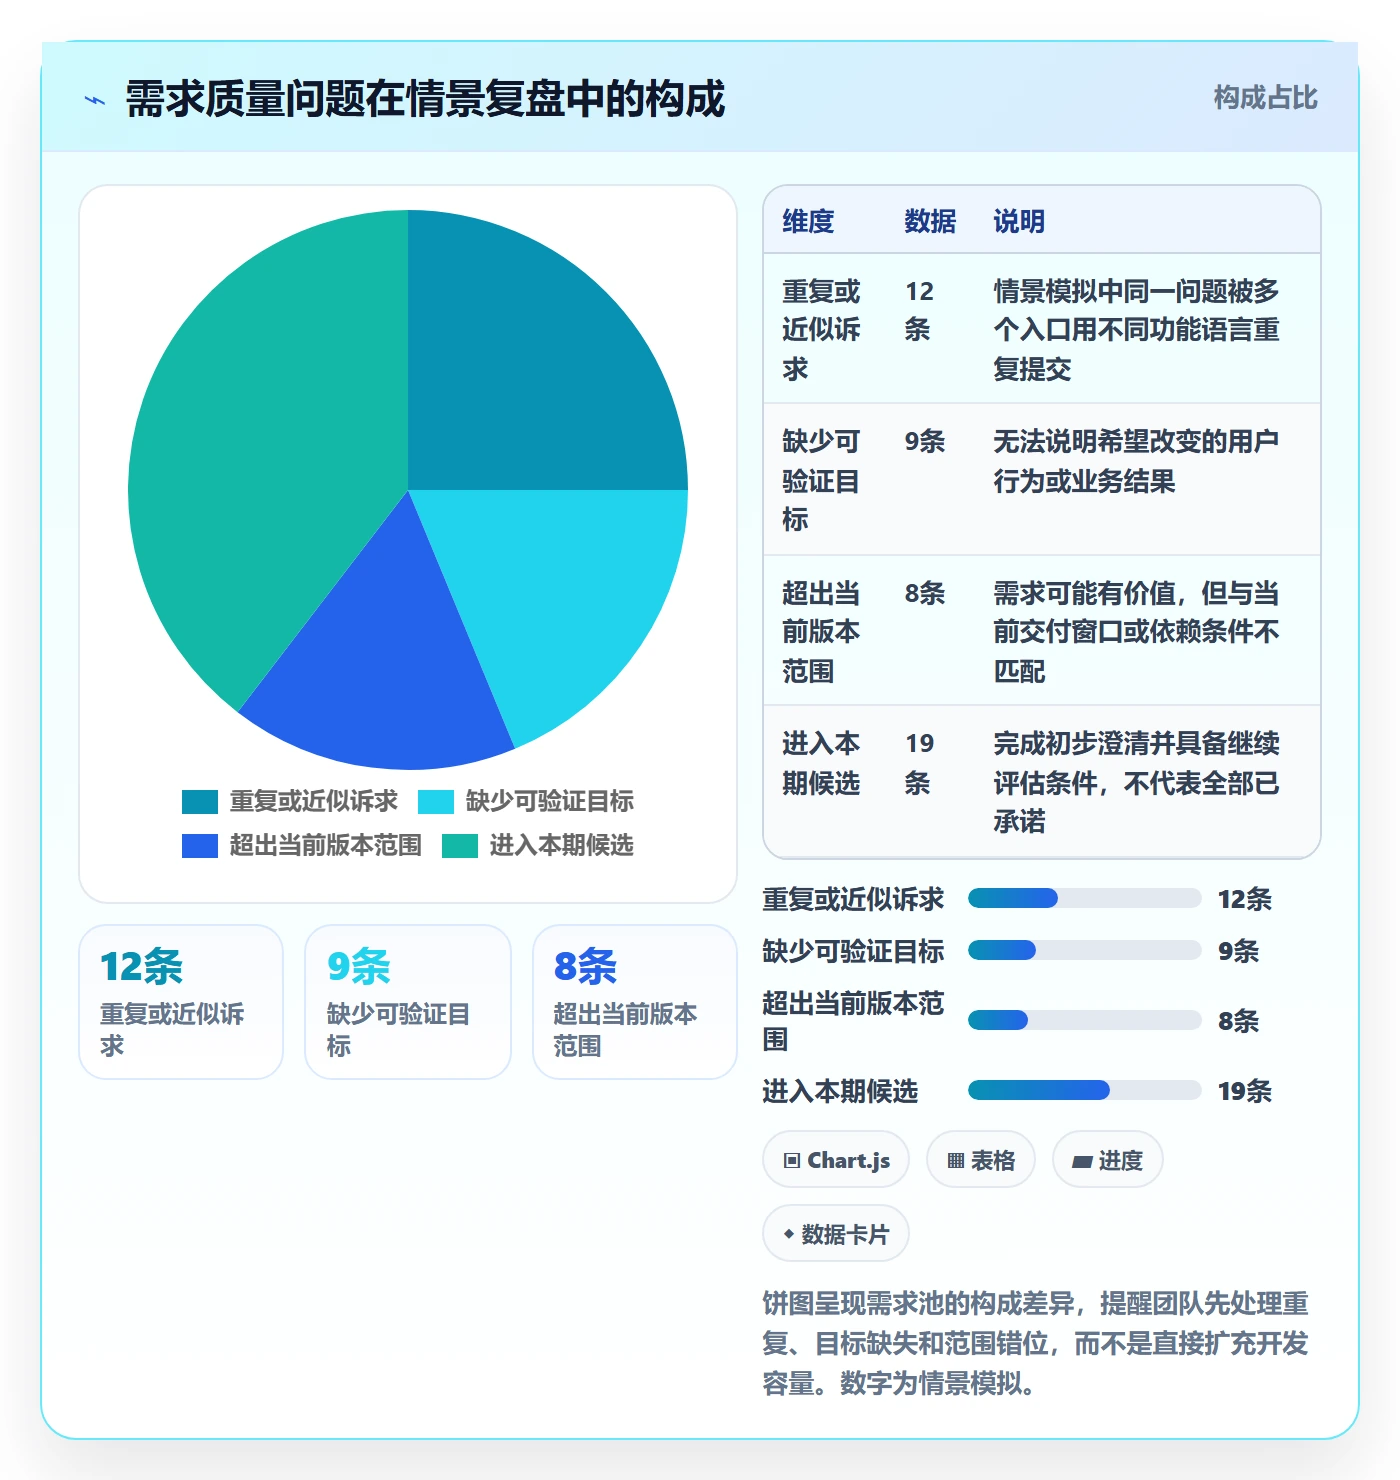The width and height of the screenshot is (1400, 1480).
Task: Click the 12条 重复或近似诉求 stat card
Action: tap(181, 1002)
